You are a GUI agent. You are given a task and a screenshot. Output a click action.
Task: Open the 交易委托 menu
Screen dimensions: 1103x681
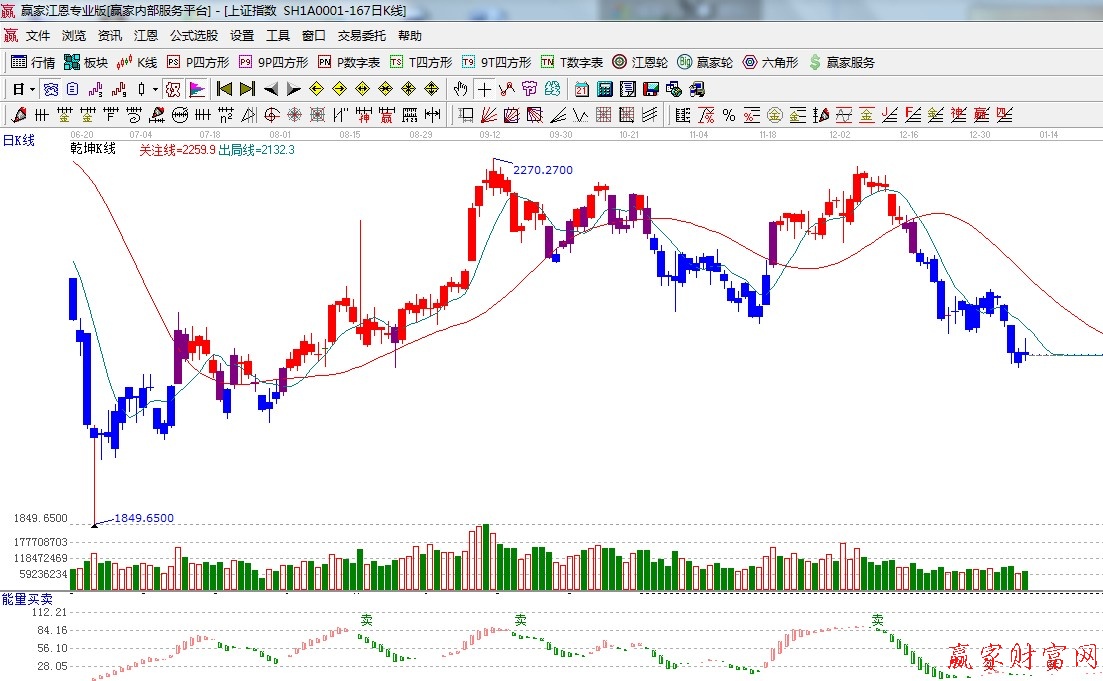361,36
